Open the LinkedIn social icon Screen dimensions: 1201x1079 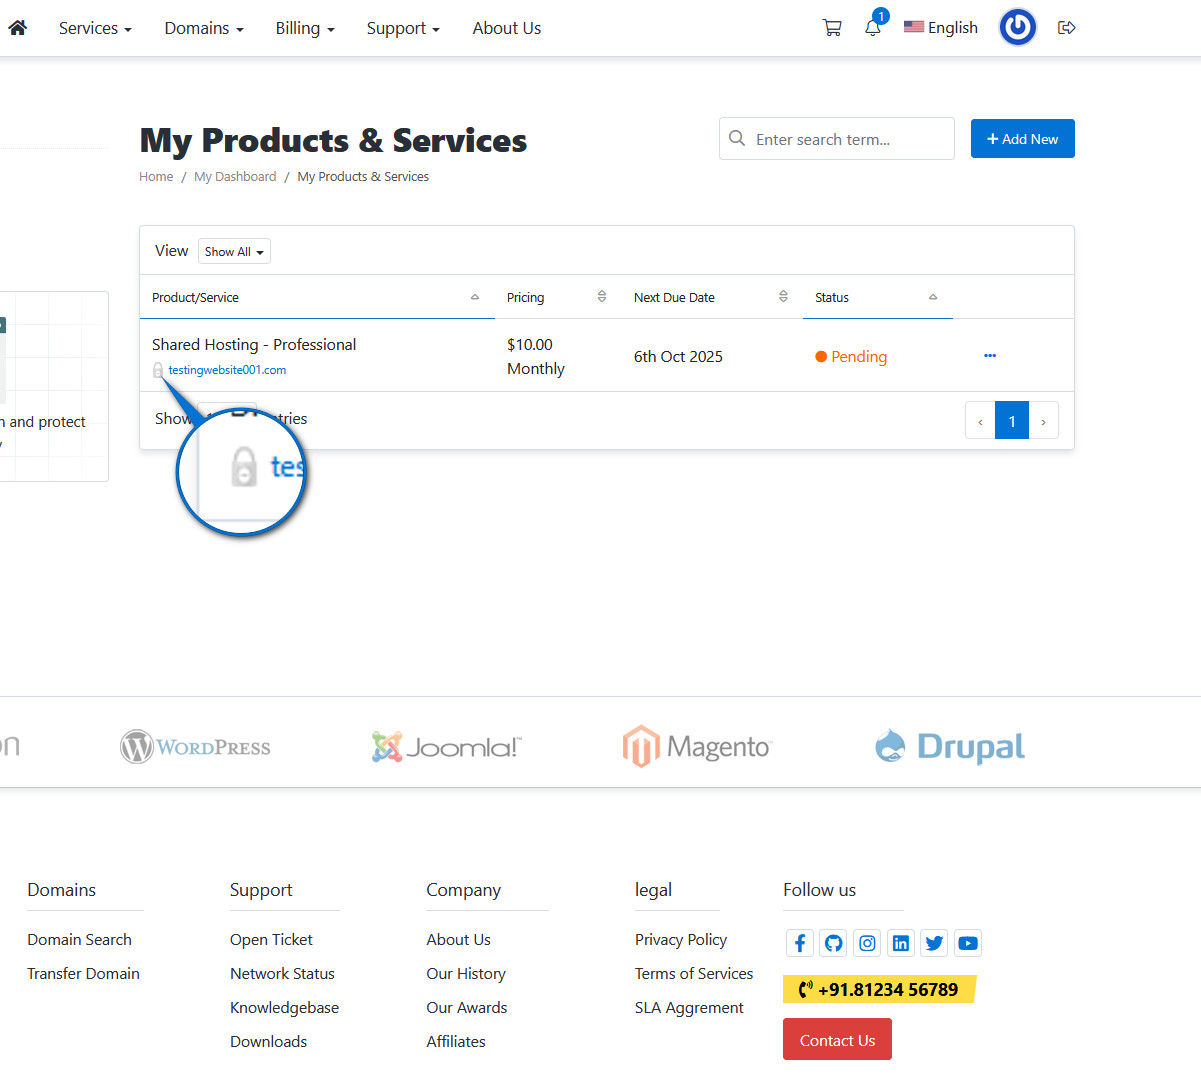point(901,943)
